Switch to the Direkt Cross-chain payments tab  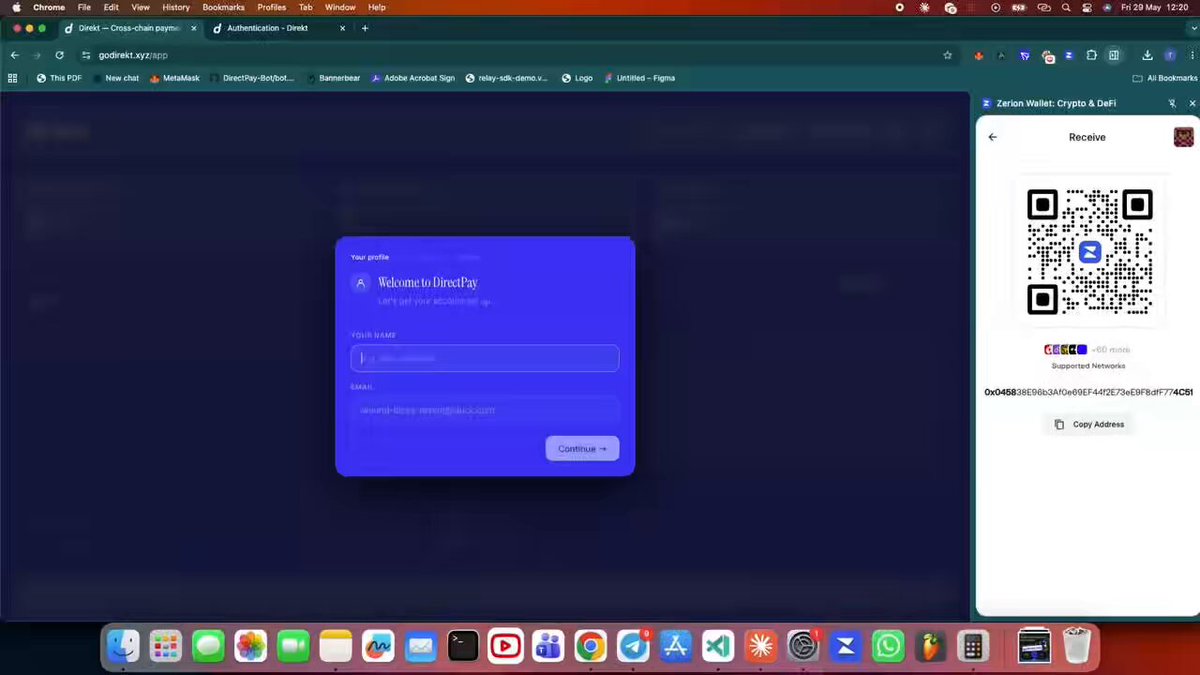tap(128, 28)
